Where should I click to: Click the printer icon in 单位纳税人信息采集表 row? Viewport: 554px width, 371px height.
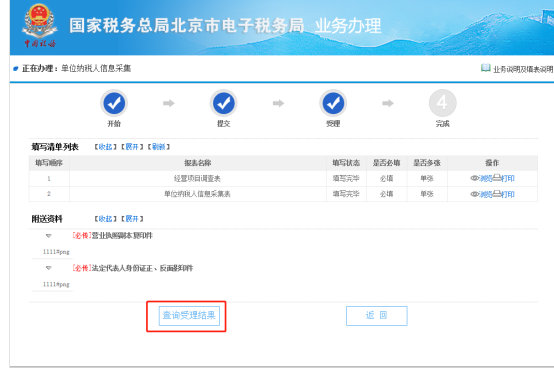[497, 194]
